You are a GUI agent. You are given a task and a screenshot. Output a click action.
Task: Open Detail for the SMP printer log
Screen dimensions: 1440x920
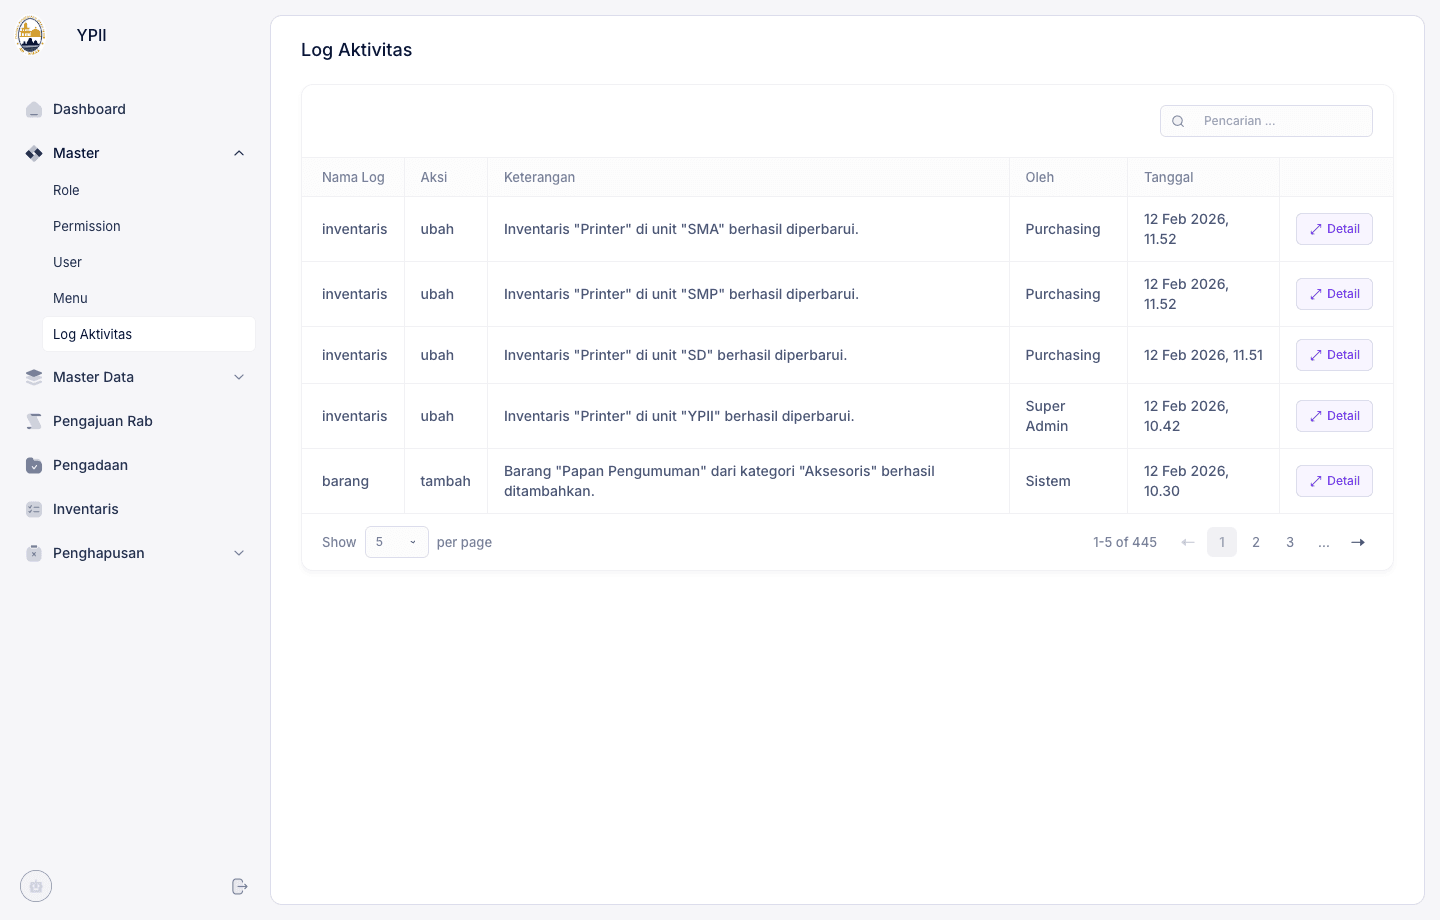pos(1334,294)
